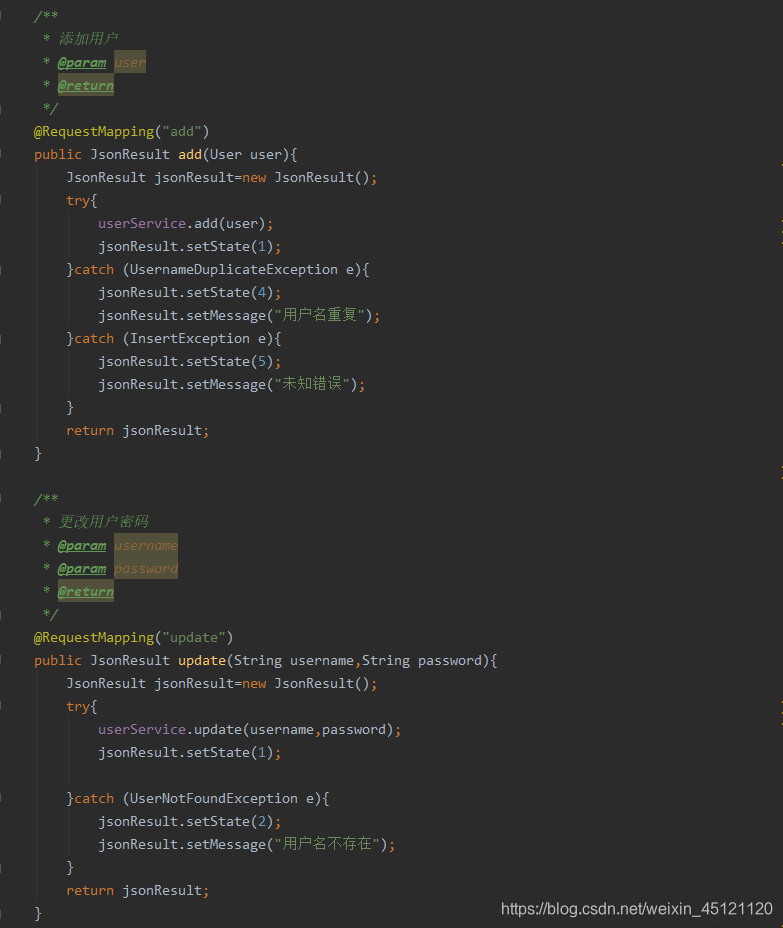
Task: Click the setMessage("用户名重复") line
Action: 239,315
